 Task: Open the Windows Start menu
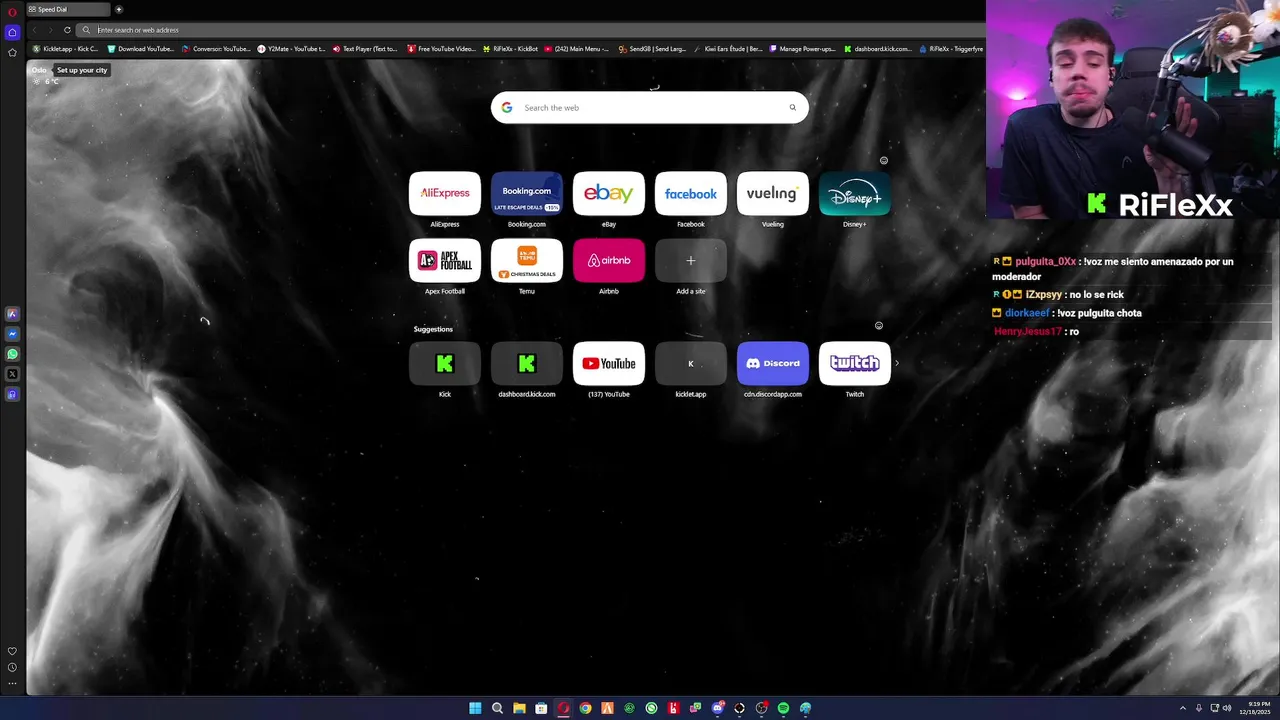pos(476,708)
